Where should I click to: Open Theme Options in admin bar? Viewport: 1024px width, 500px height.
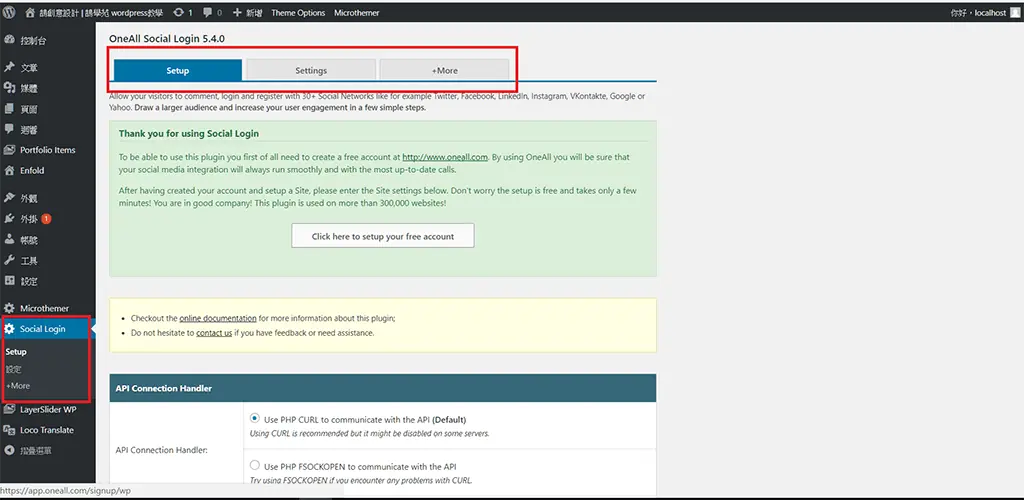point(298,12)
